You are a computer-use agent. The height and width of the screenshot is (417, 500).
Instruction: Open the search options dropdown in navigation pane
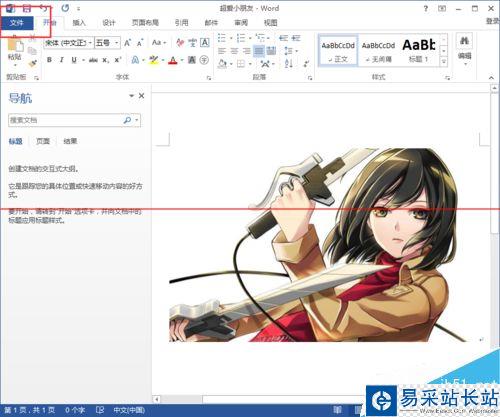[x=137, y=120]
